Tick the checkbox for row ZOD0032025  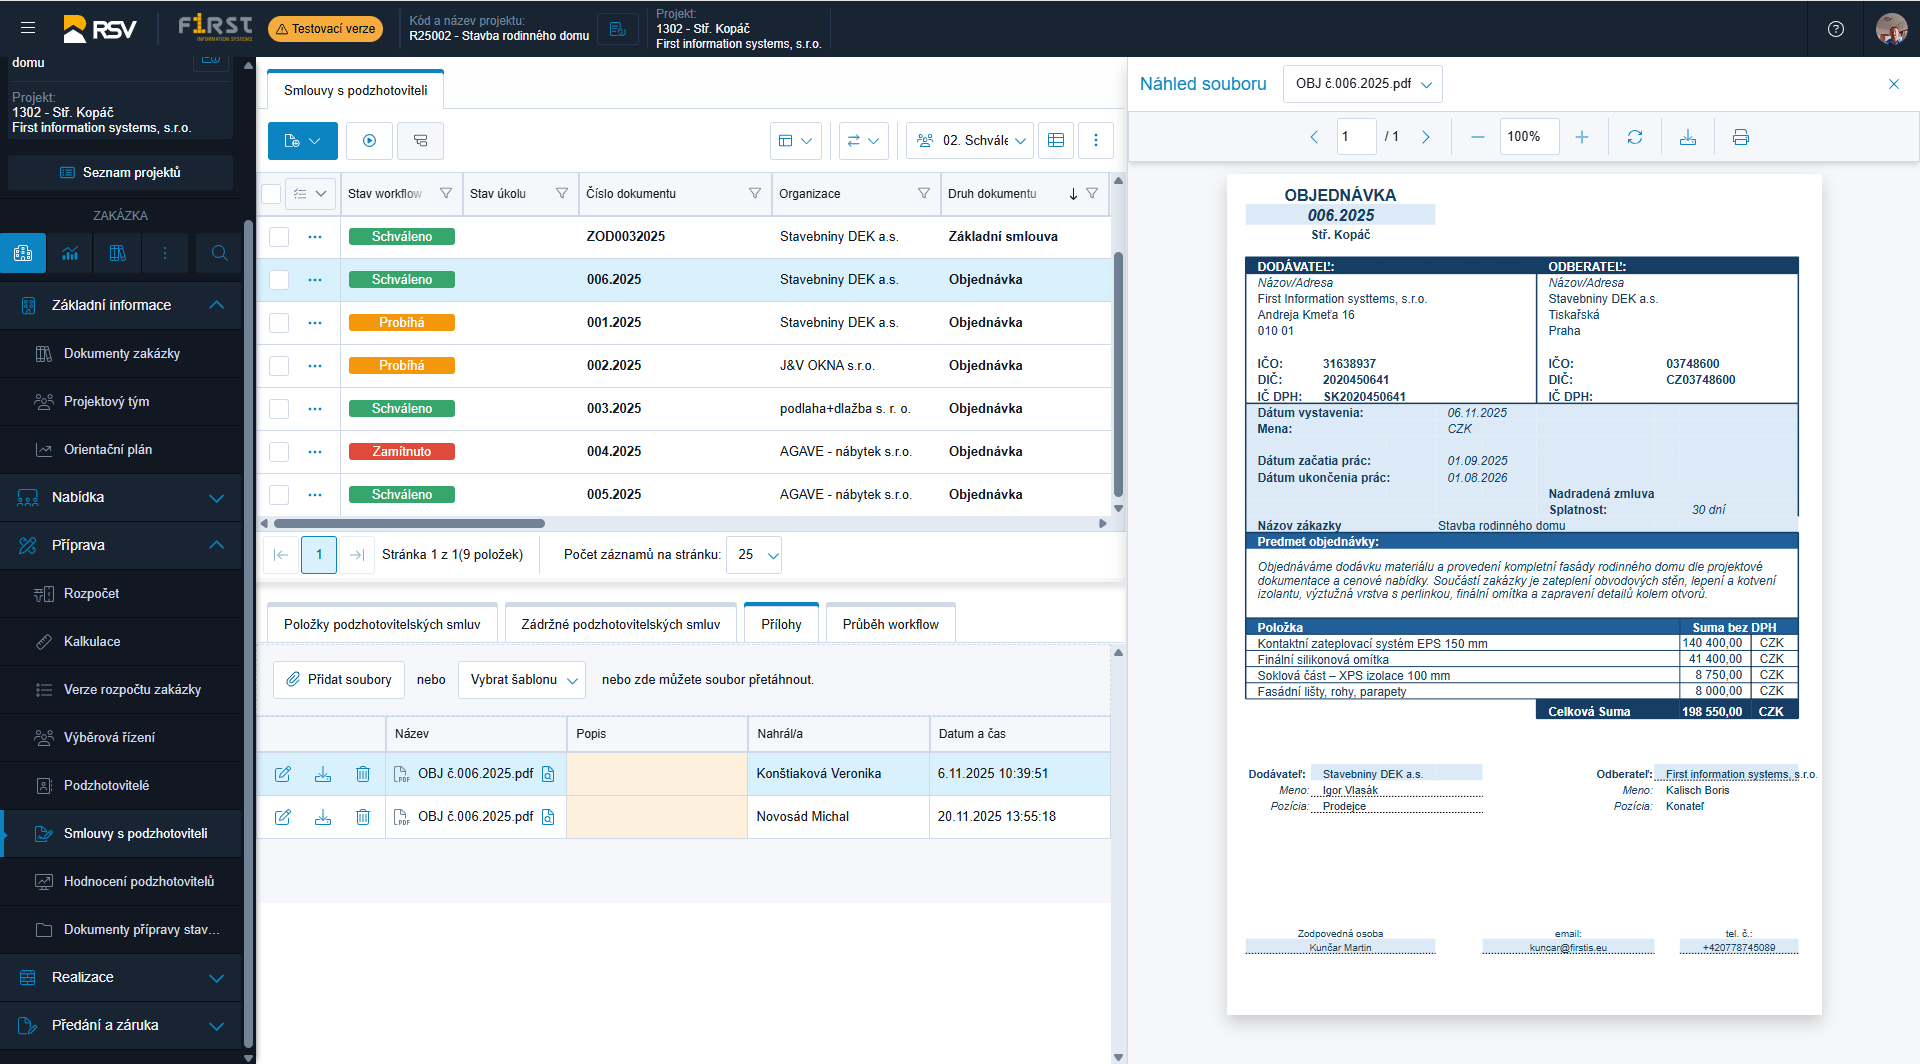[x=279, y=237]
